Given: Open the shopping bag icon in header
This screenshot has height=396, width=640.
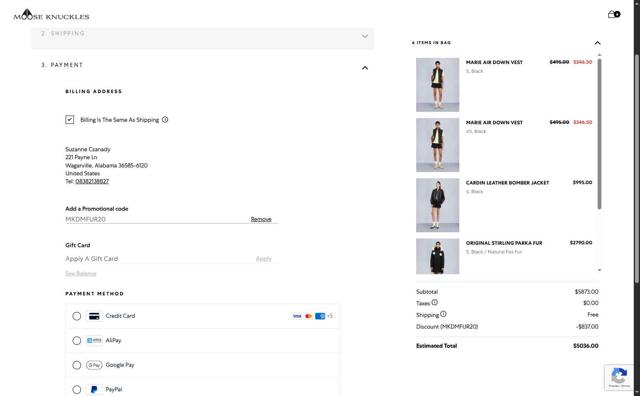Looking at the screenshot, I should click(x=614, y=14).
